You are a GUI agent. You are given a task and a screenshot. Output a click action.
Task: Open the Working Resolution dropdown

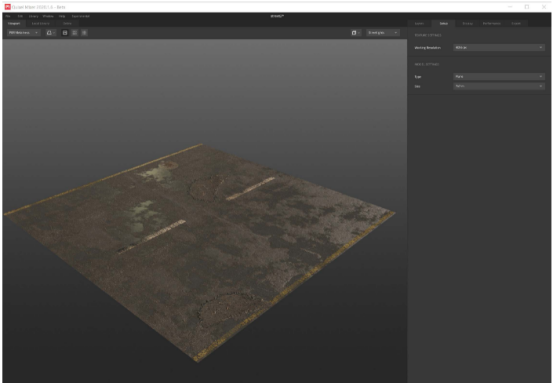tap(499, 47)
